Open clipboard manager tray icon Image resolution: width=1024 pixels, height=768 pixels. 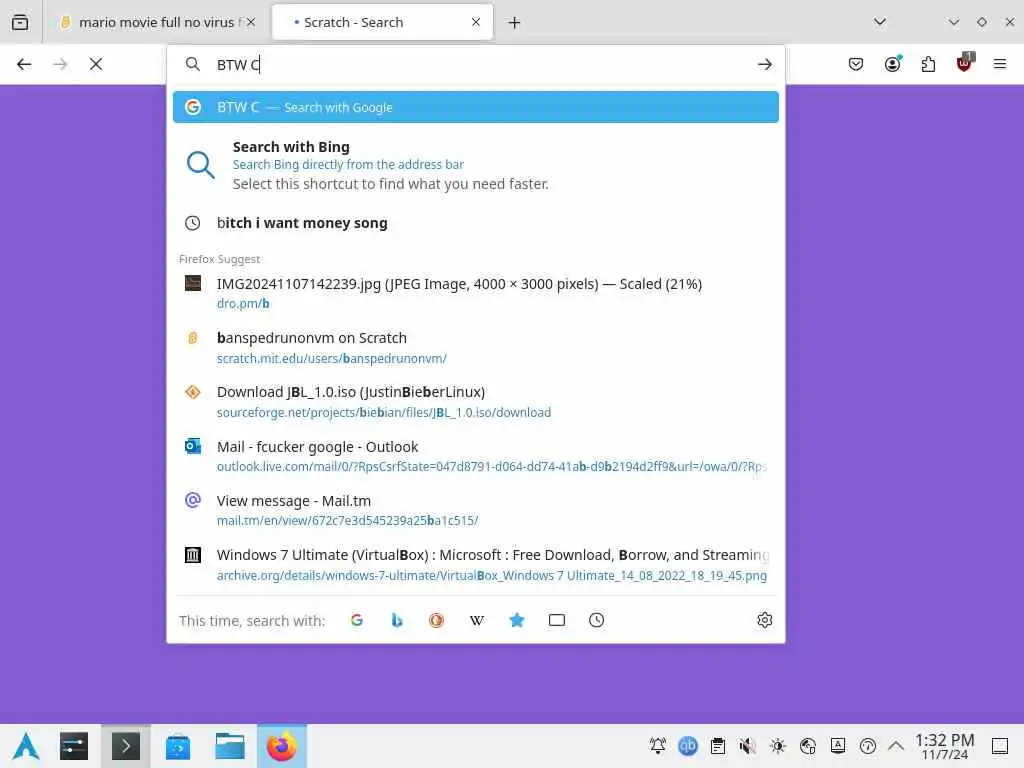coord(718,745)
